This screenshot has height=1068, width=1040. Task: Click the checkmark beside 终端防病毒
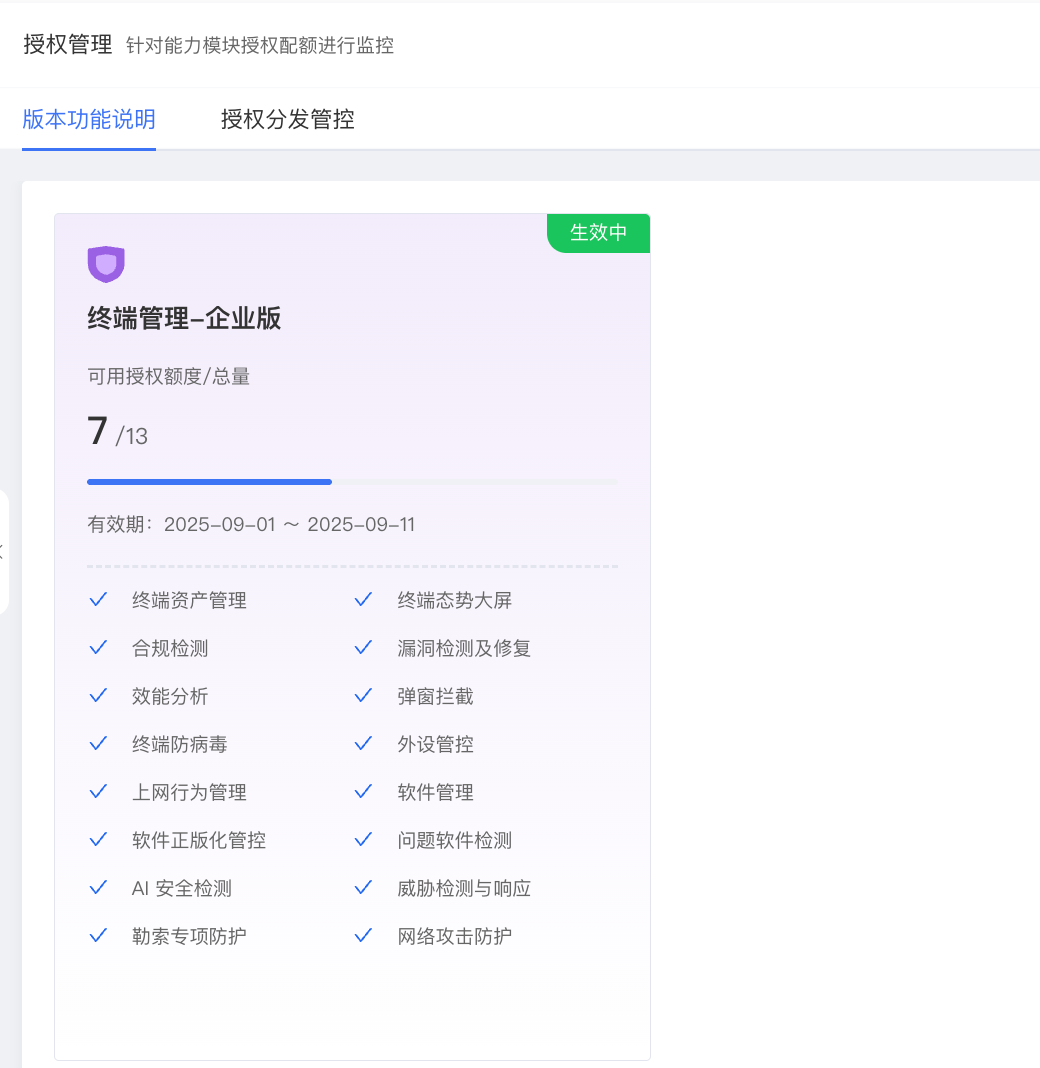pyautogui.click(x=98, y=744)
